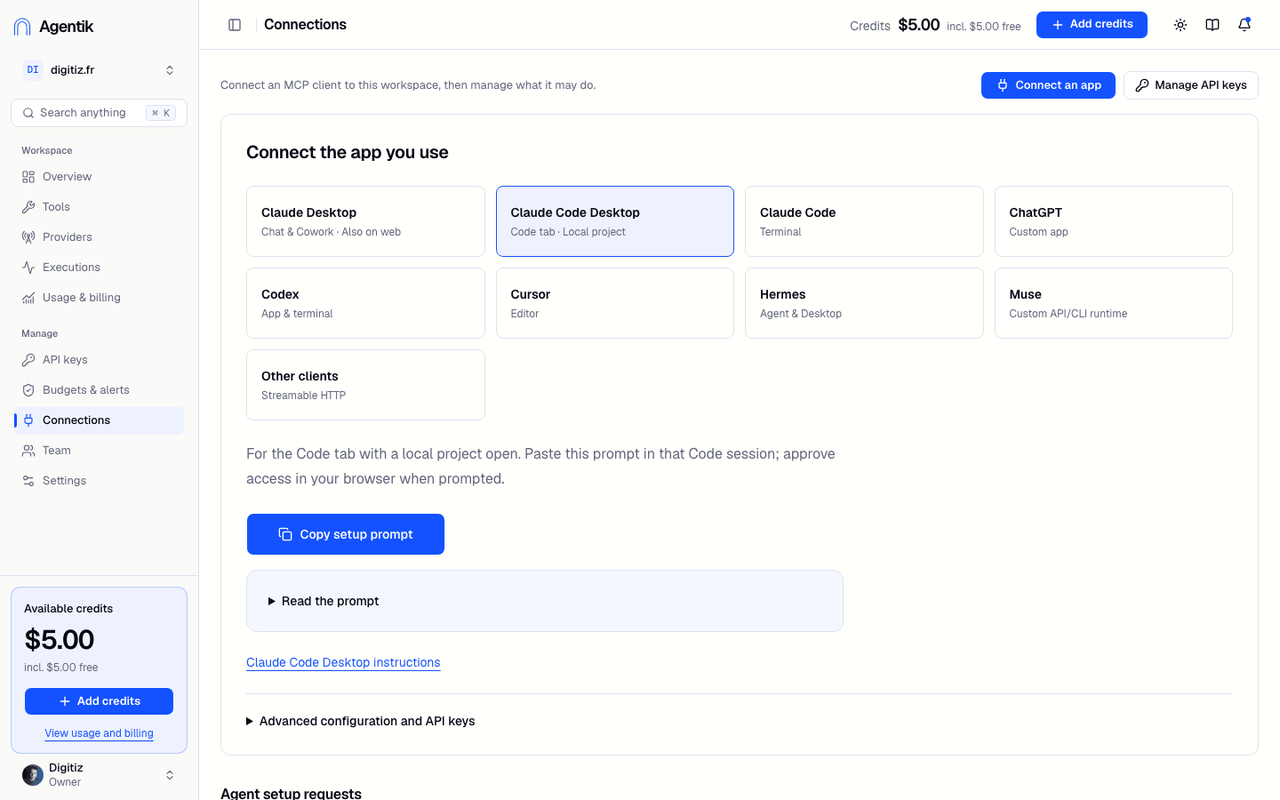Screen dimensions: 1280x800
Task: Collapse the sidebar with the panel icon
Action: click(235, 25)
